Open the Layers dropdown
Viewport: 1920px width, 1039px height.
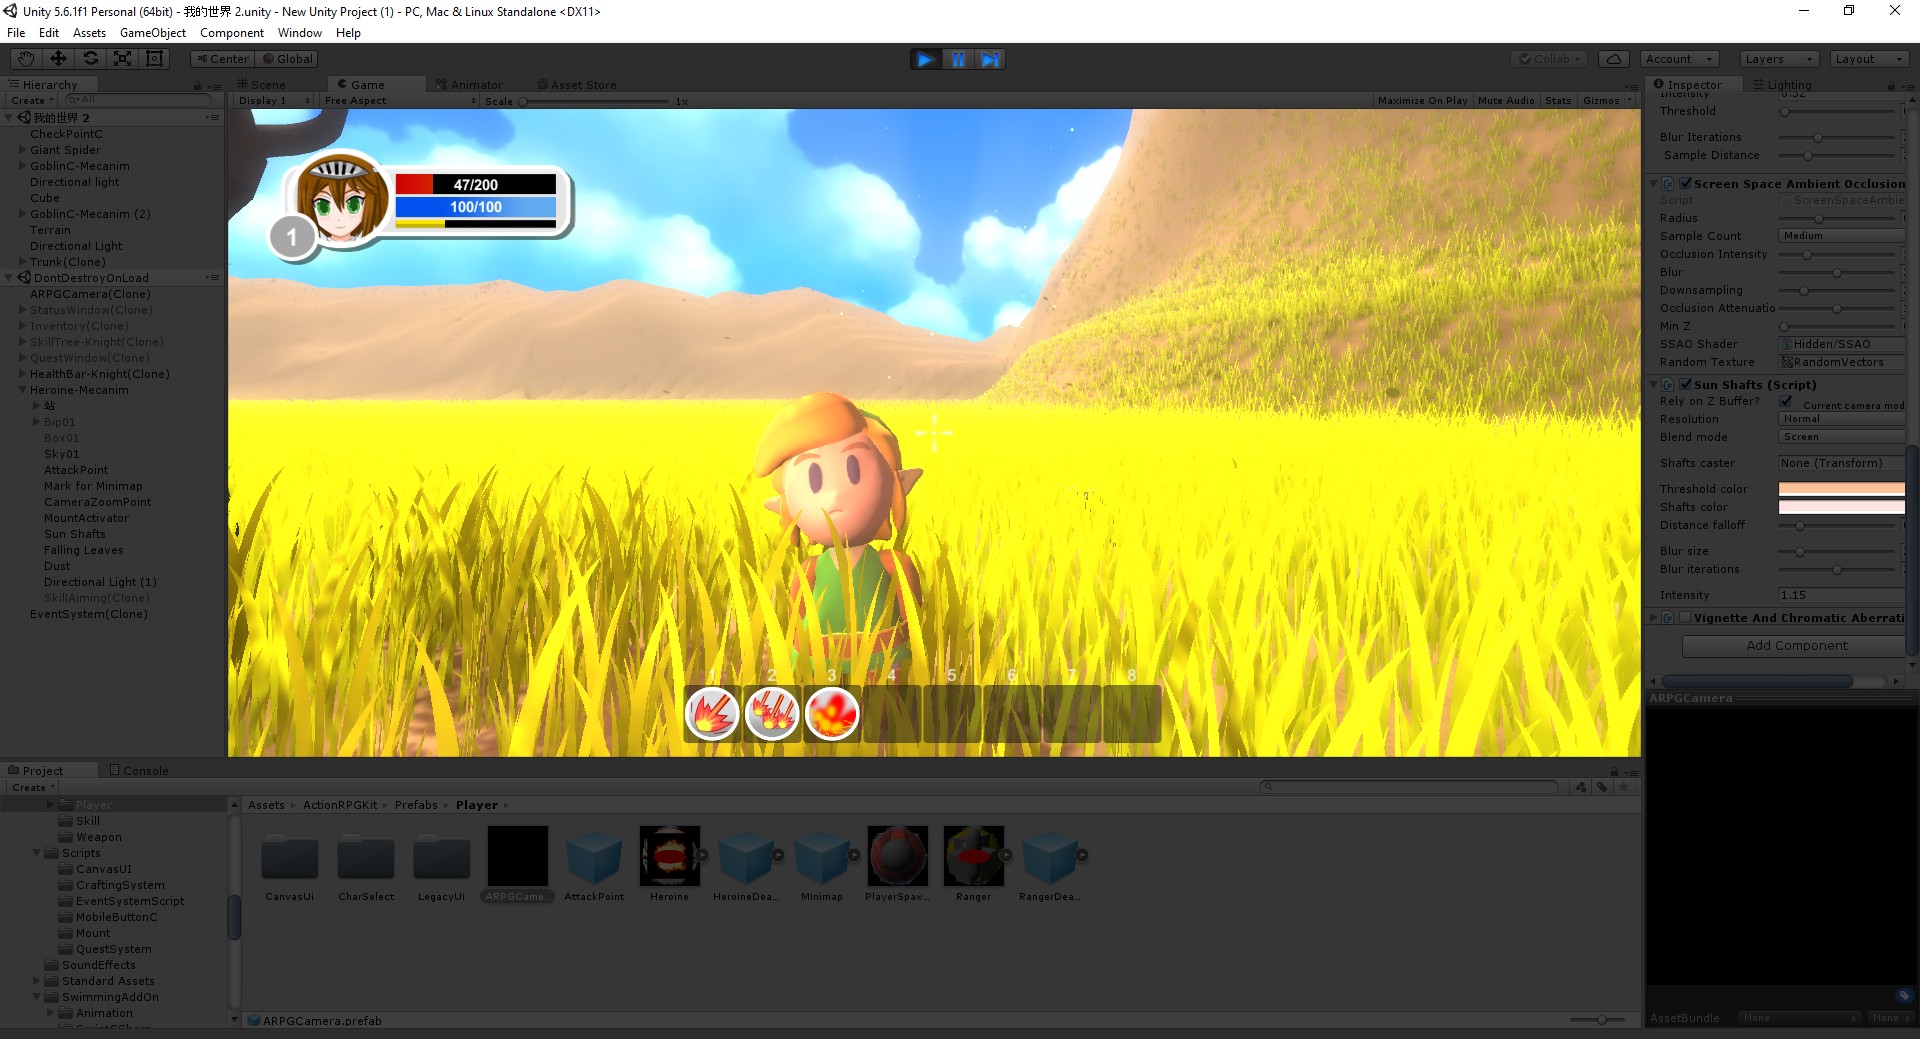tap(1778, 59)
